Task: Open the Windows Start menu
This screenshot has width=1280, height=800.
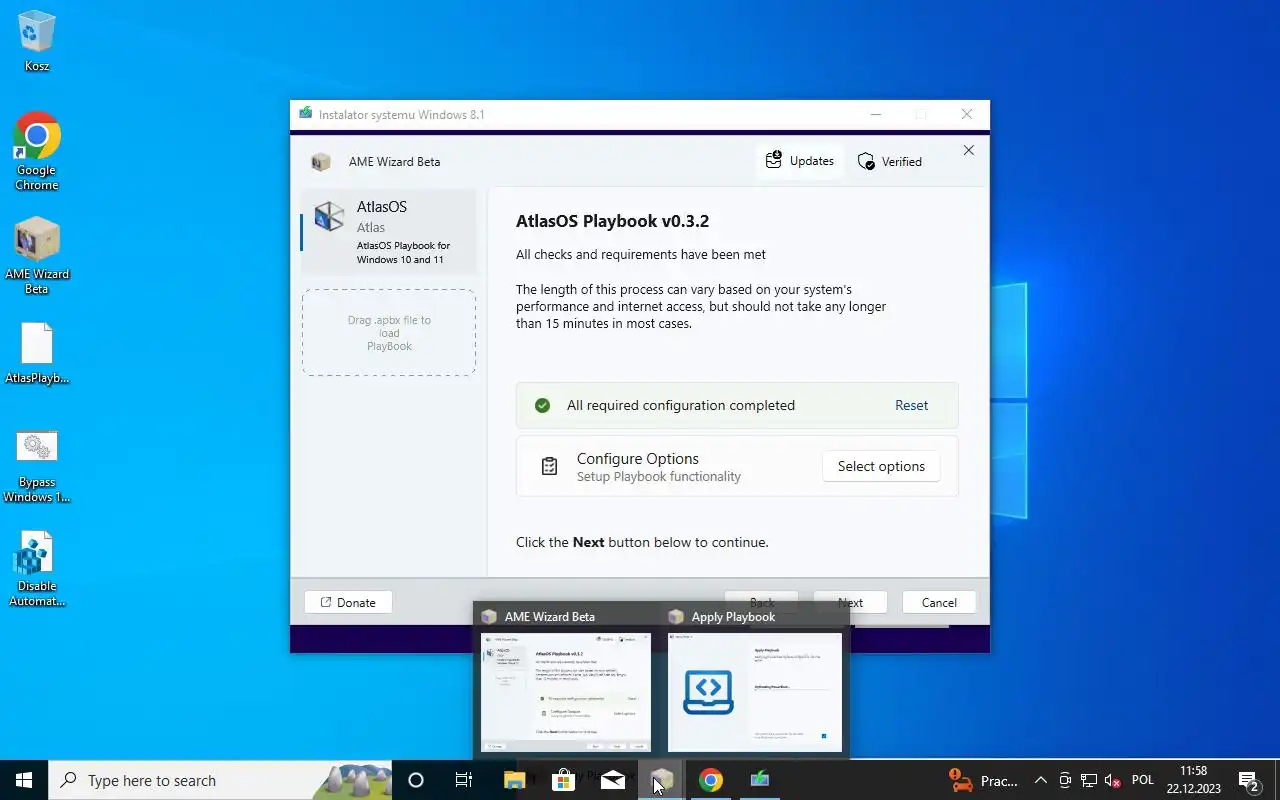Action: click(24, 780)
